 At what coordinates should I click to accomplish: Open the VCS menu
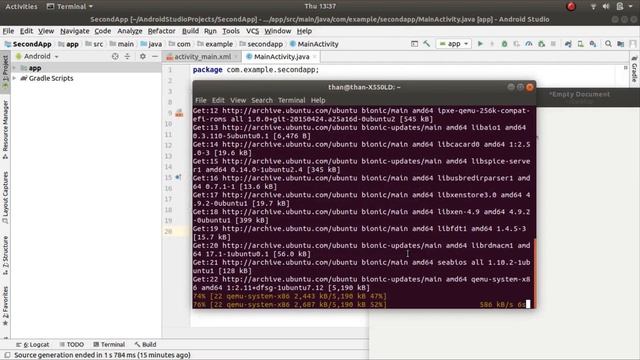coord(252,31)
